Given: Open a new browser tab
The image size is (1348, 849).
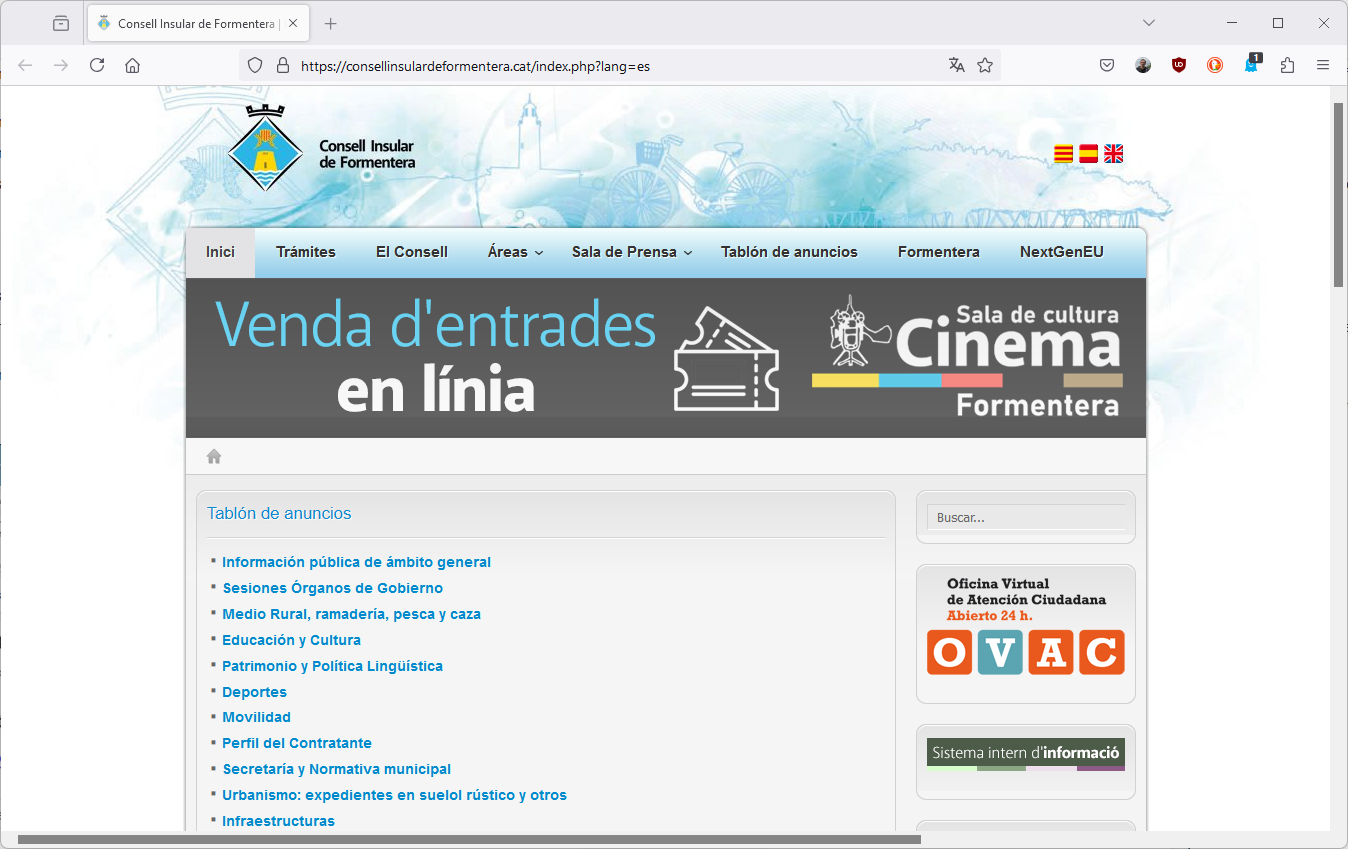Looking at the screenshot, I should click(x=331, y=23).
